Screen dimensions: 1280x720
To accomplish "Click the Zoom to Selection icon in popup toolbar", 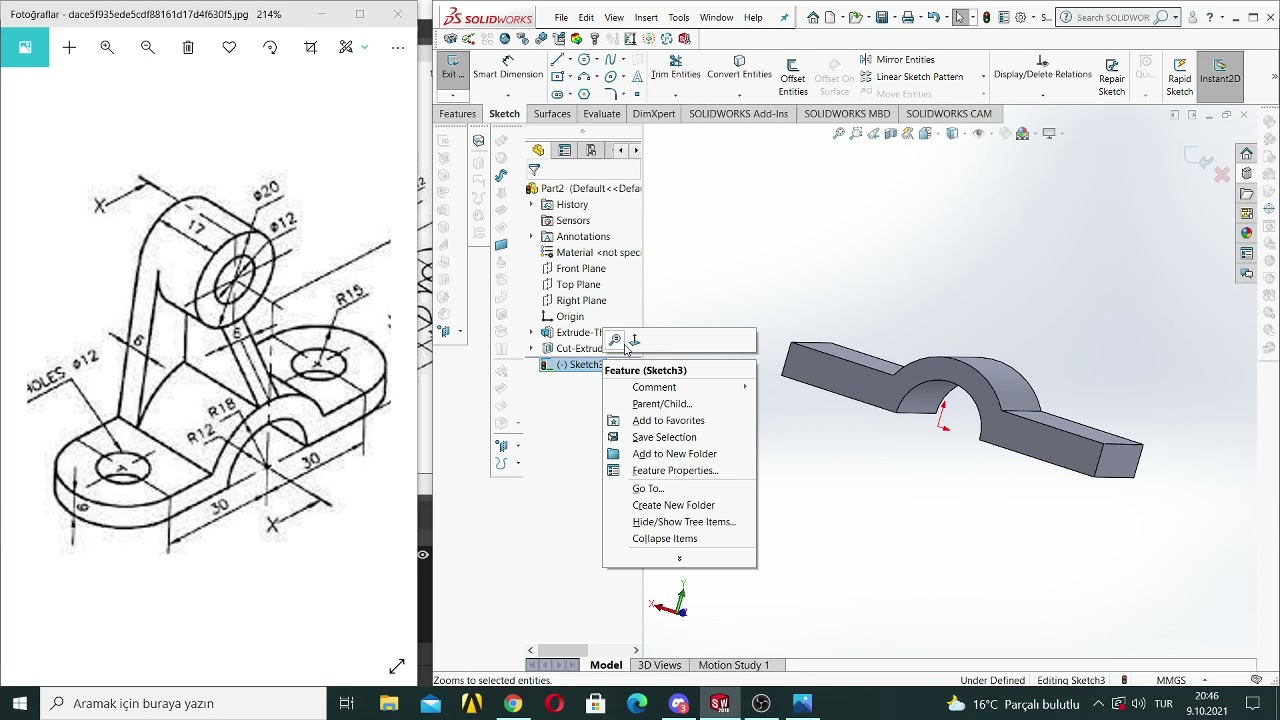I will (615, 341).
